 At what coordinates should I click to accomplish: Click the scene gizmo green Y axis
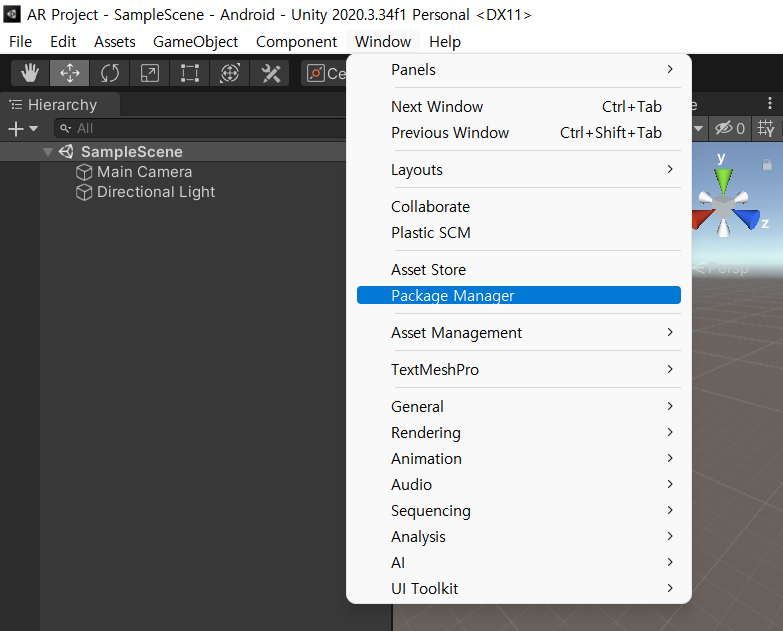723,181
